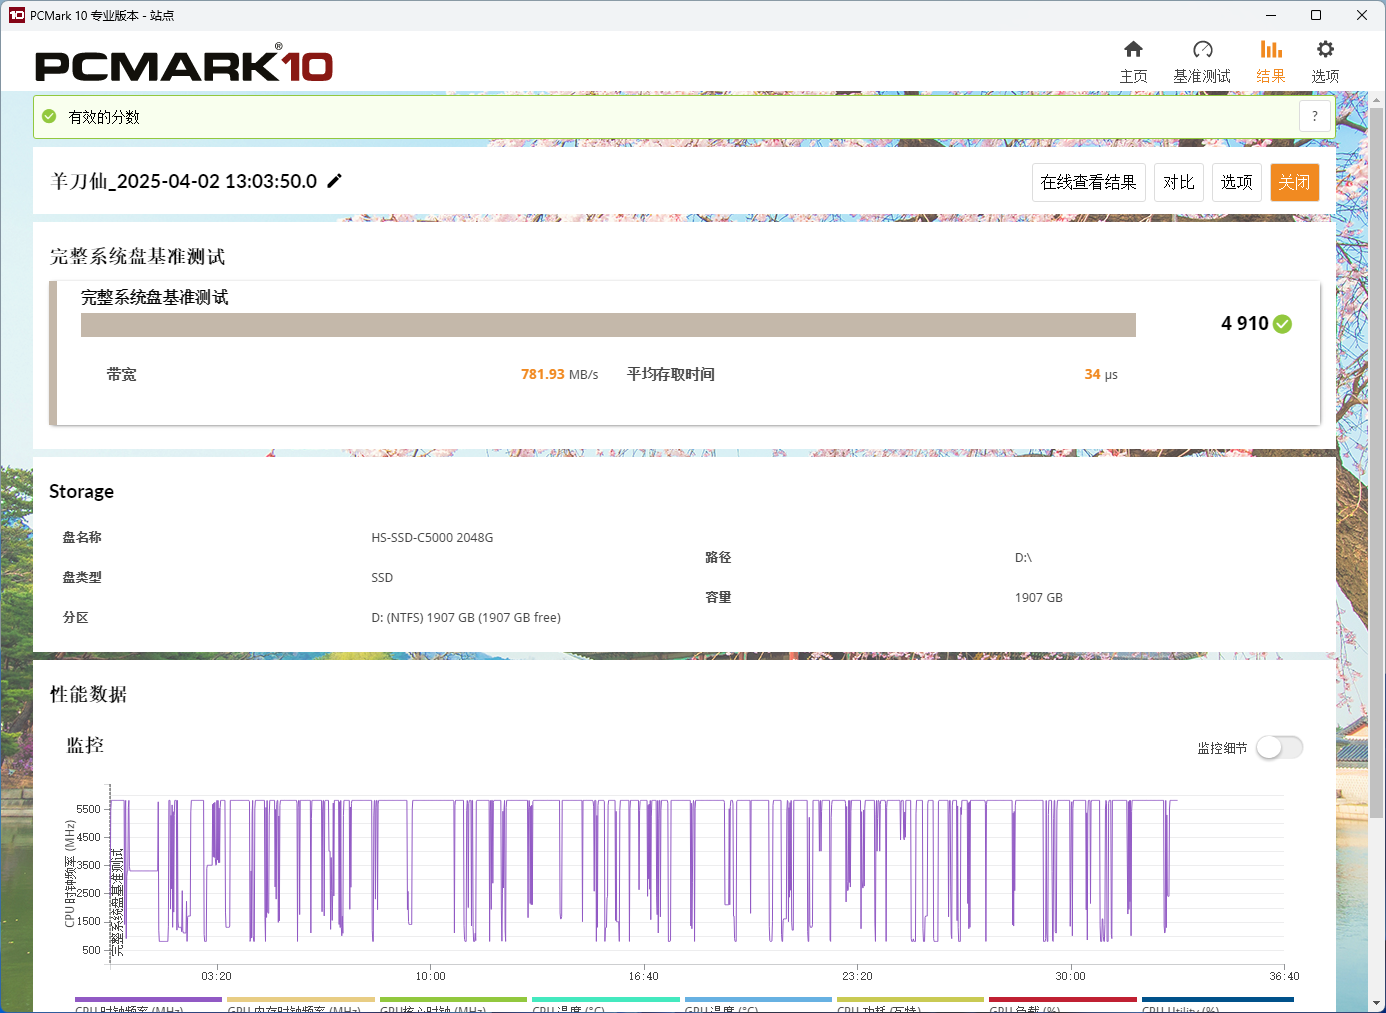Click the 盘类型 value SSD
The width and height of the screenshot is (1386, 1013).
(382, 577)
